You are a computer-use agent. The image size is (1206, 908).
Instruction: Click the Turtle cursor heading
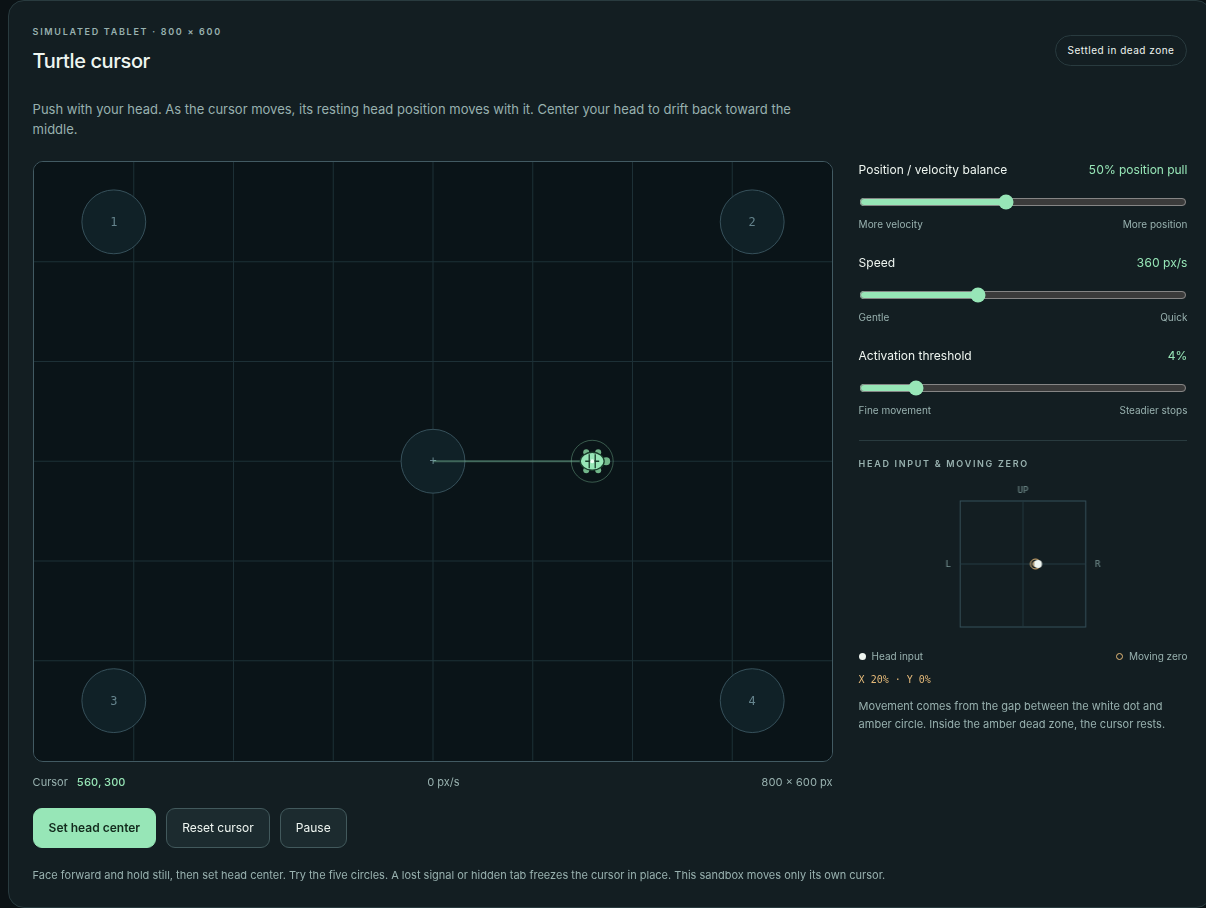pos(91,61)
